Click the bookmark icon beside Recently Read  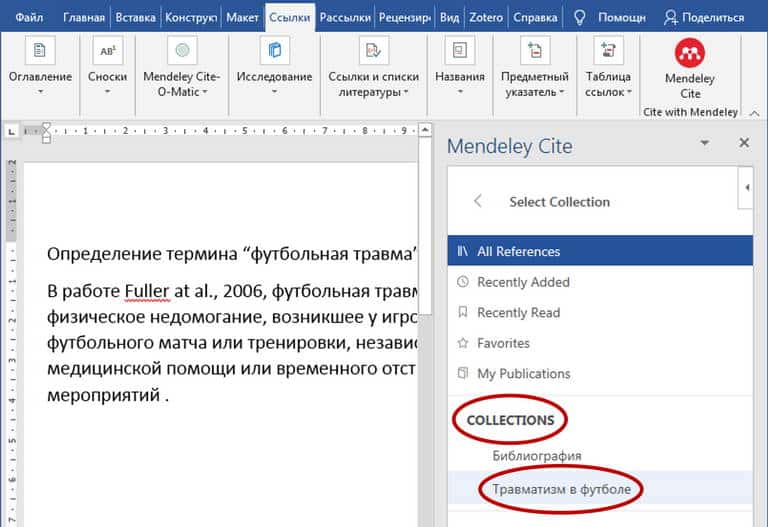463,312
